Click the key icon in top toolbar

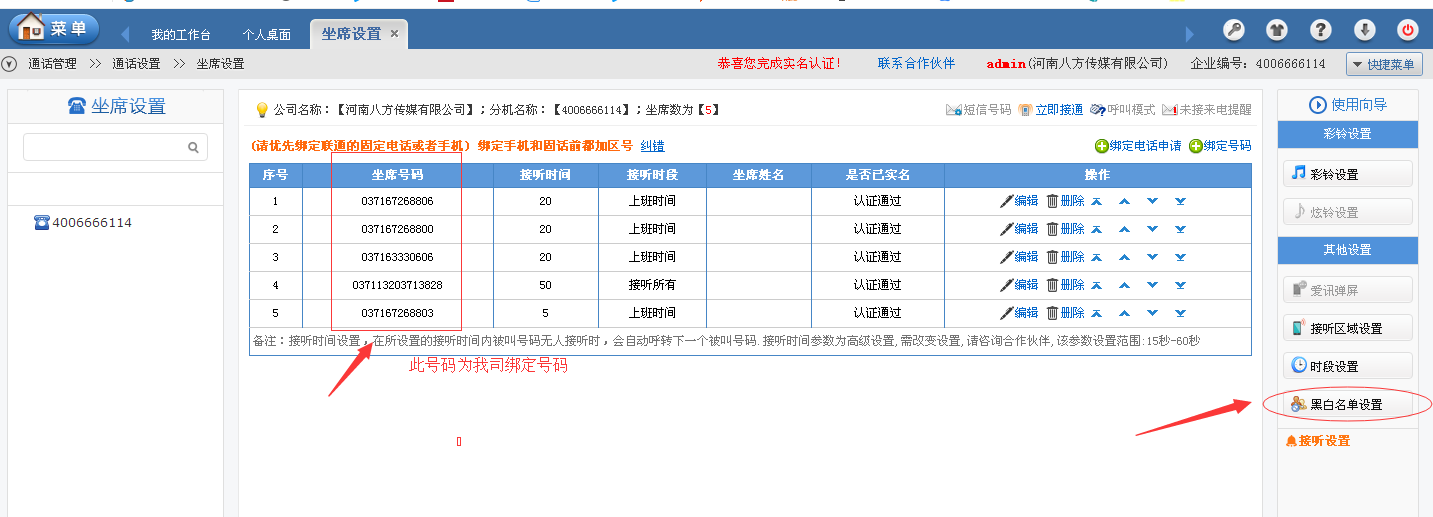click(1235, 30)
